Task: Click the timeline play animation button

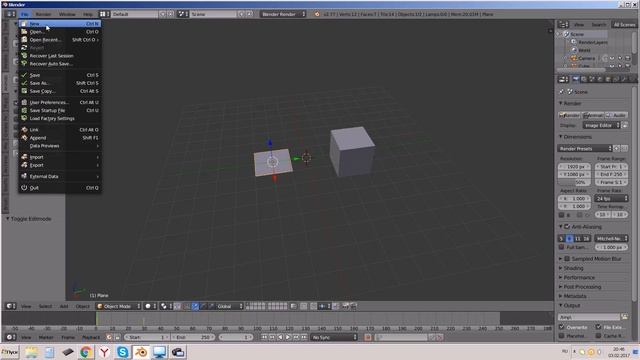Action: (x=288, y=338)
